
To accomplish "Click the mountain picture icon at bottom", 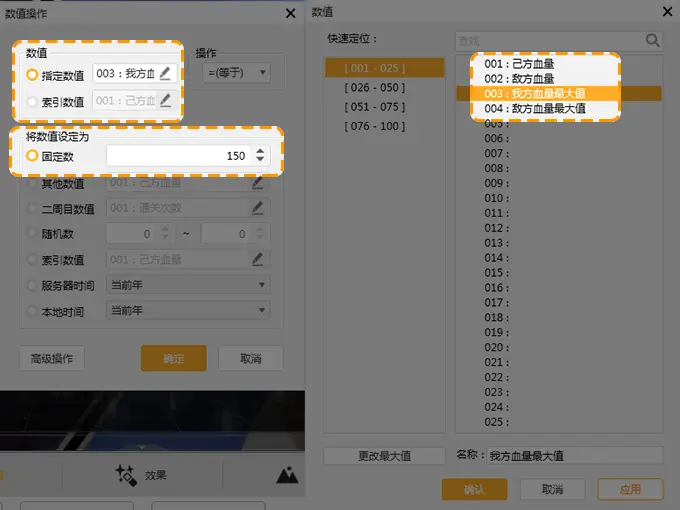I will [x=287, y=475].
